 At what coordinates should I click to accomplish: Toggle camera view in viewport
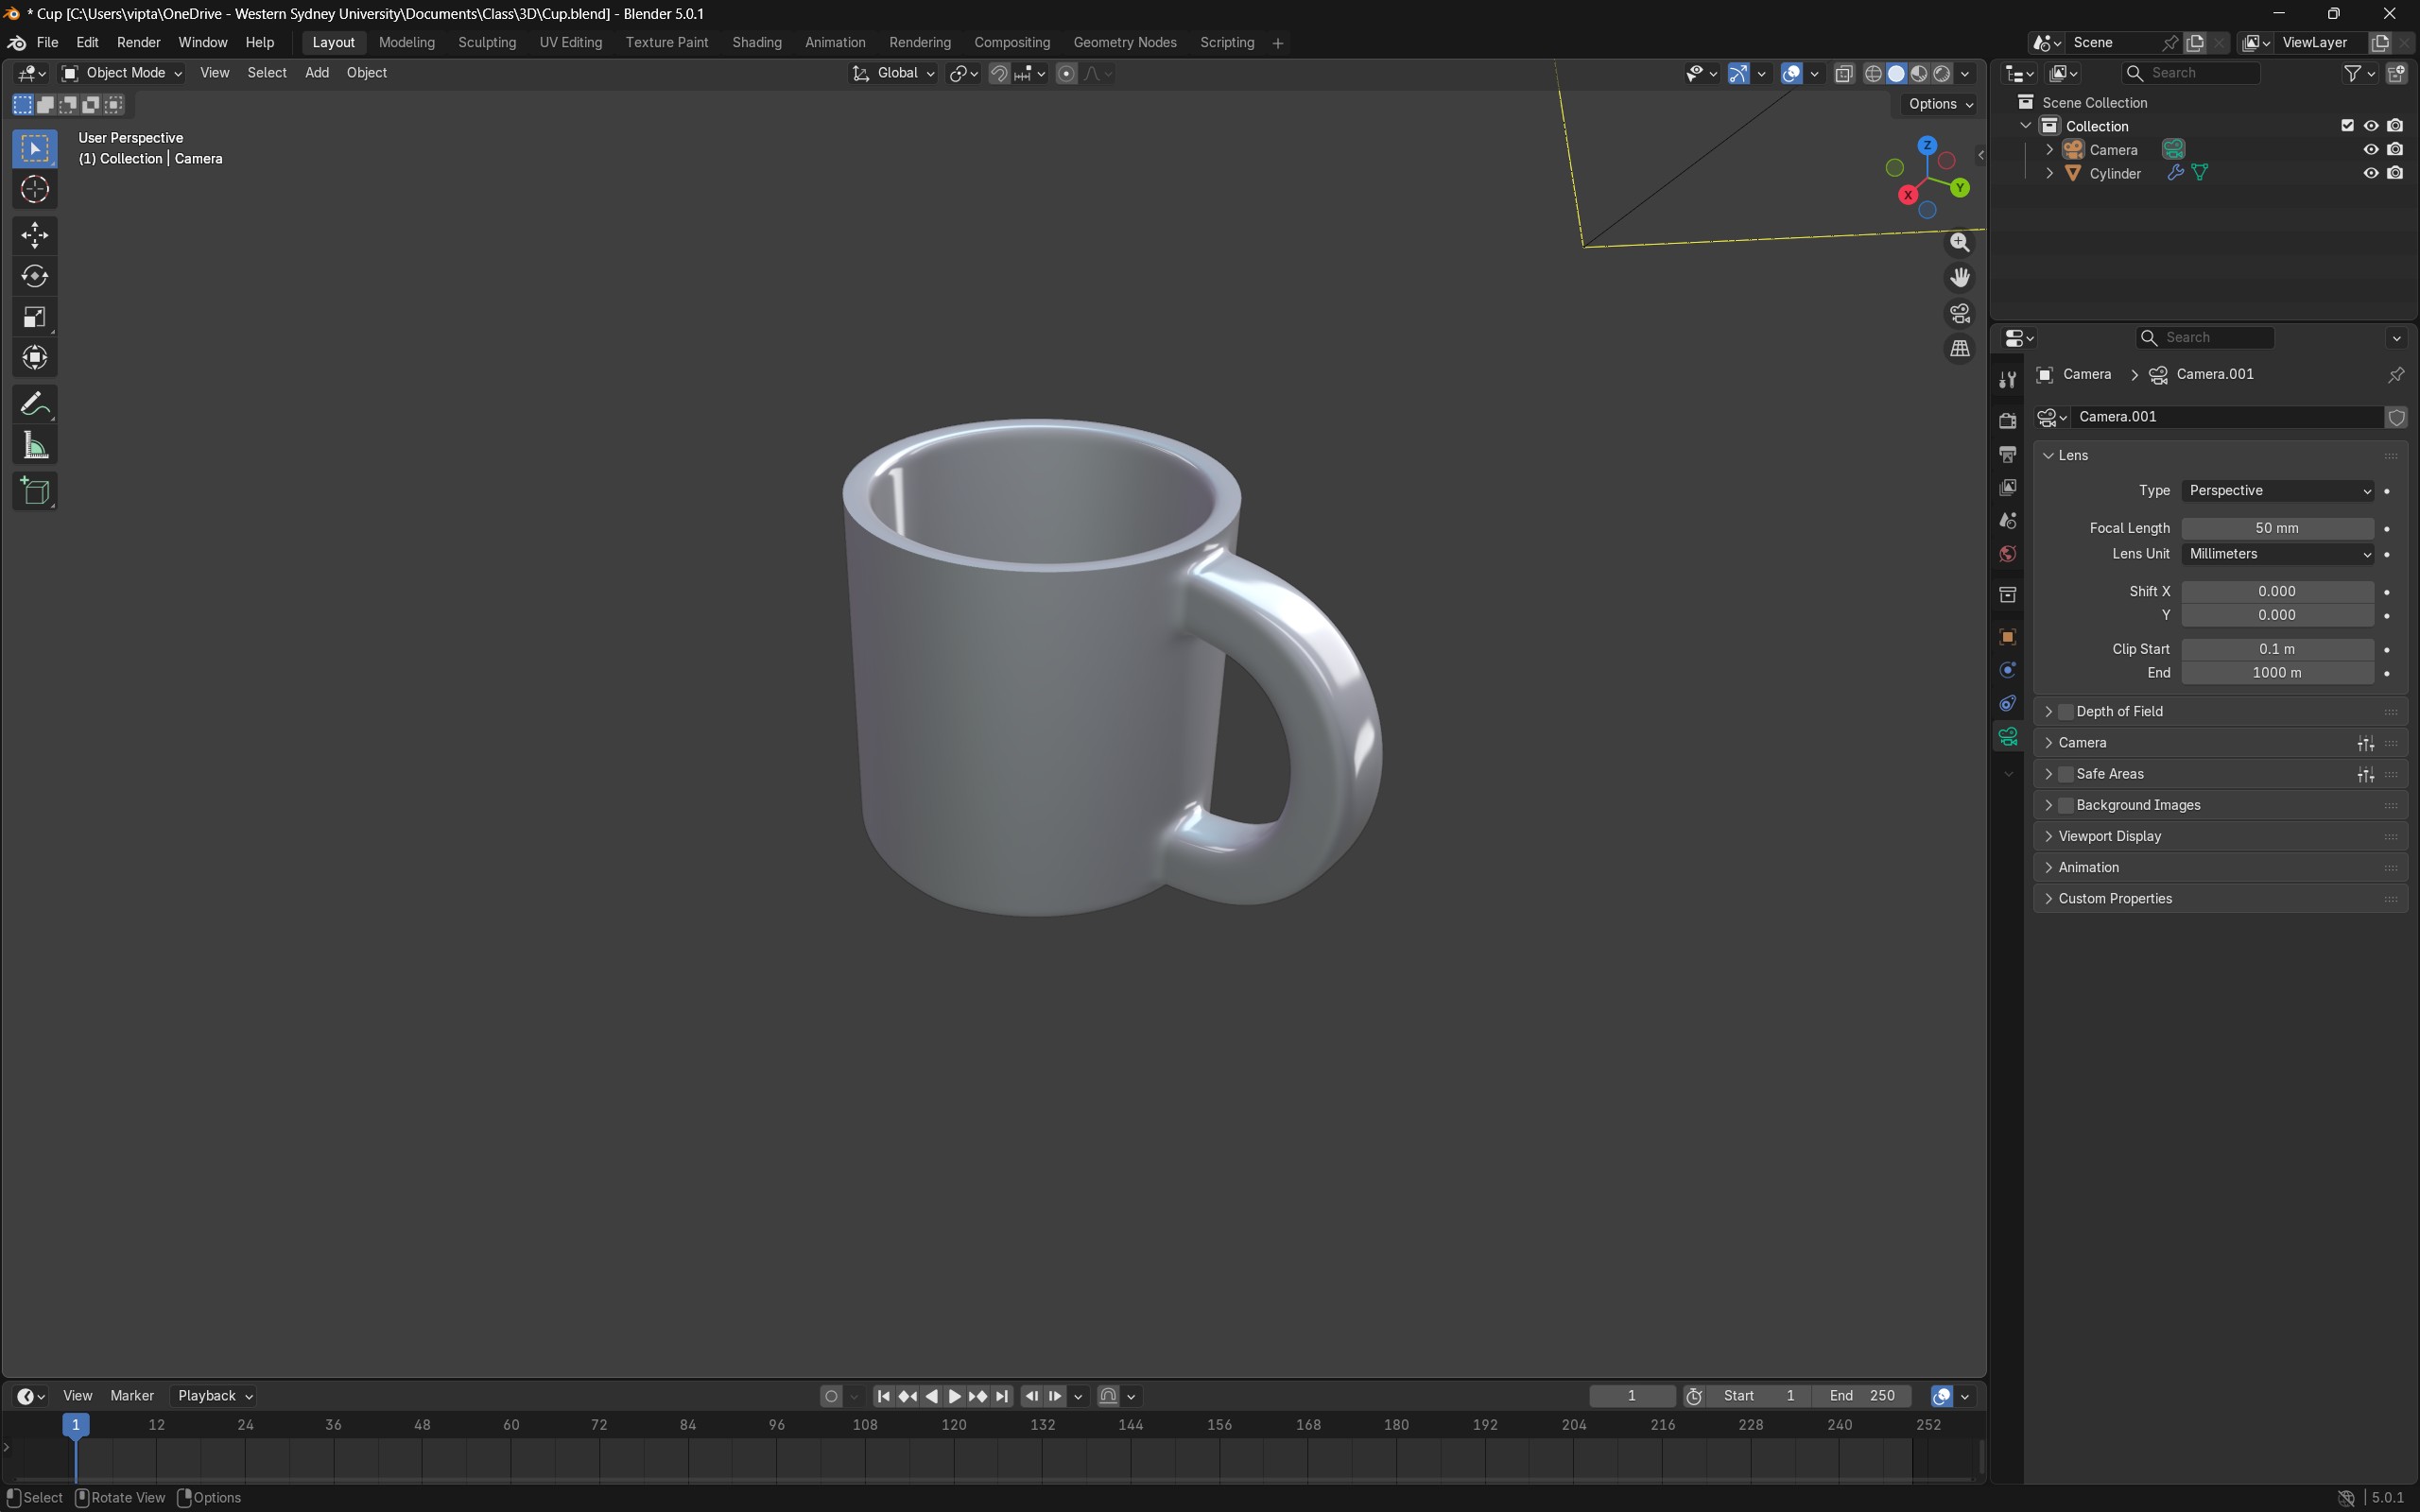(x=1959, y=314)
